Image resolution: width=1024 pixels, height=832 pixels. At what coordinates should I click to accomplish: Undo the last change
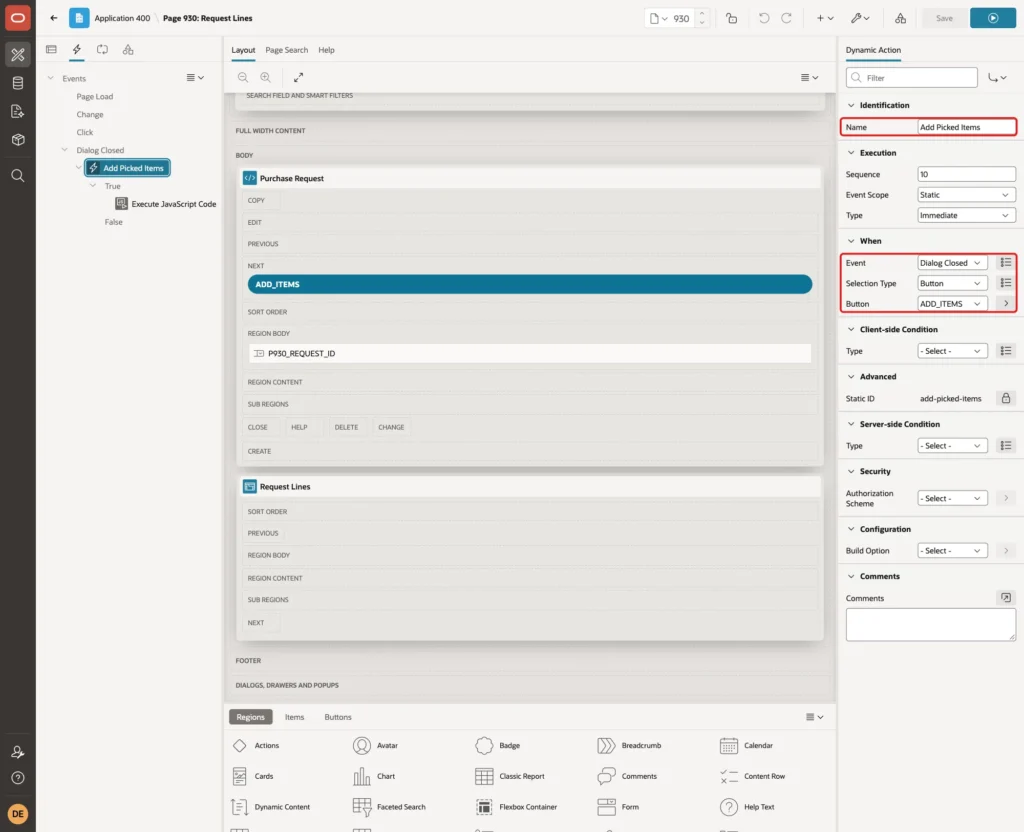763,18
